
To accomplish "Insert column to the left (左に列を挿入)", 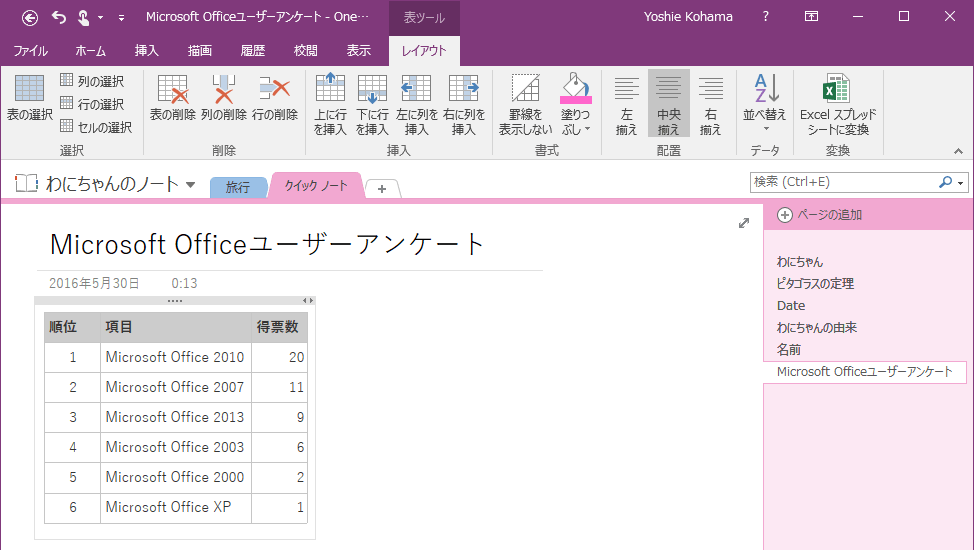I will pyautogui.click(x=416, y=104).
